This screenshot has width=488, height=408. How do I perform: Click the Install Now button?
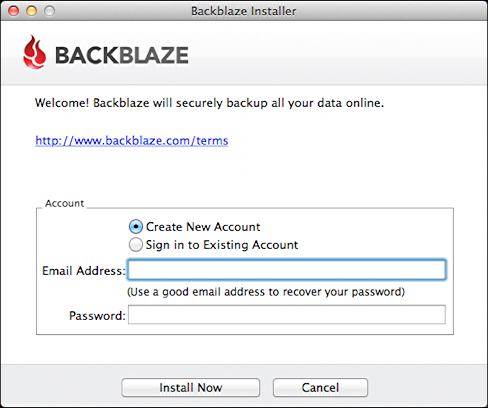[x=191, y=388]
